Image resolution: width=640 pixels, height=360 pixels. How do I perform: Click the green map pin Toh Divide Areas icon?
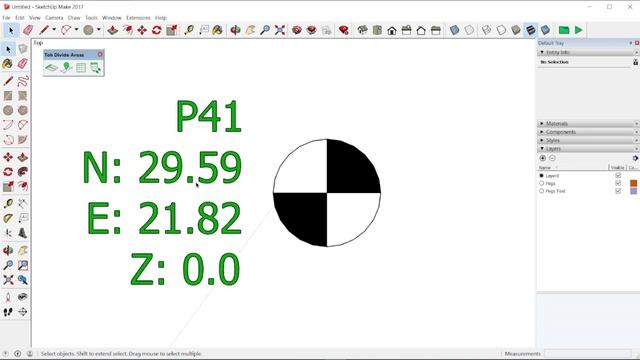[66, 67]
